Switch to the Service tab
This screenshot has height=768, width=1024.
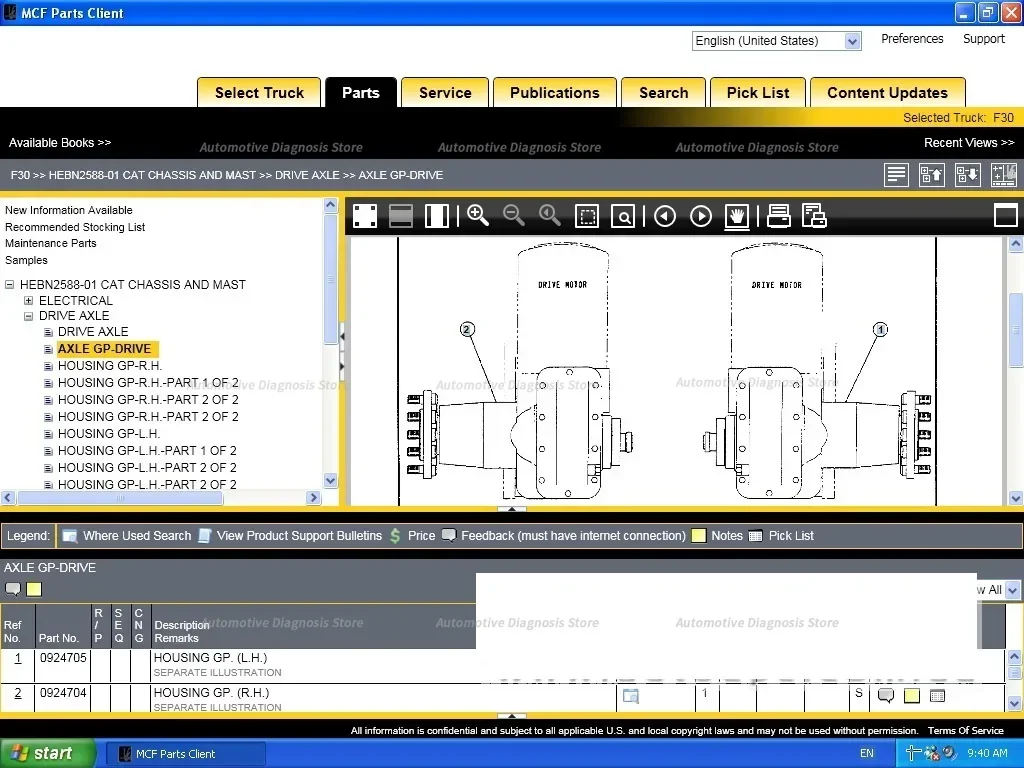click(445, 93)
